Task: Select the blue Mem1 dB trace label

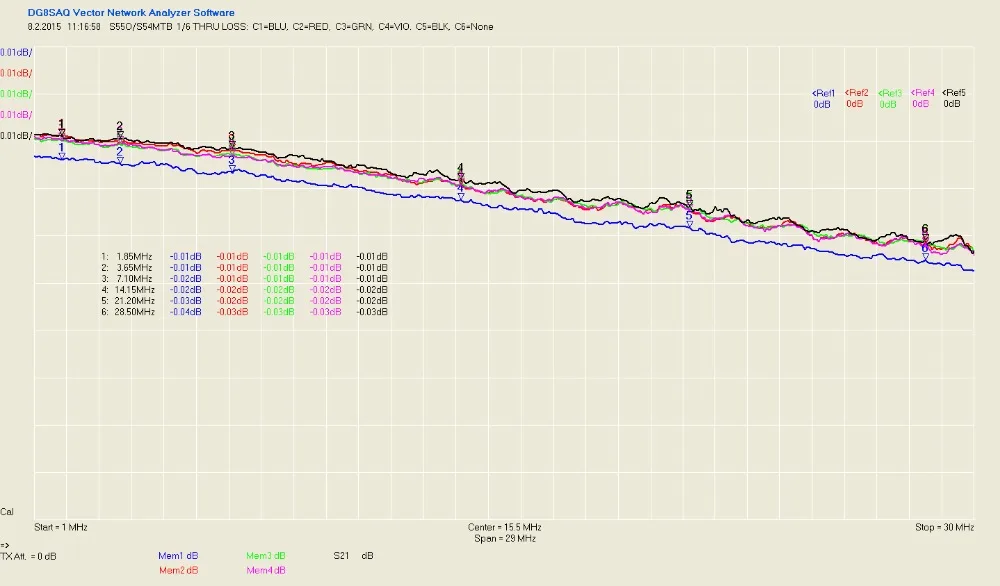Action: point(178,556)
